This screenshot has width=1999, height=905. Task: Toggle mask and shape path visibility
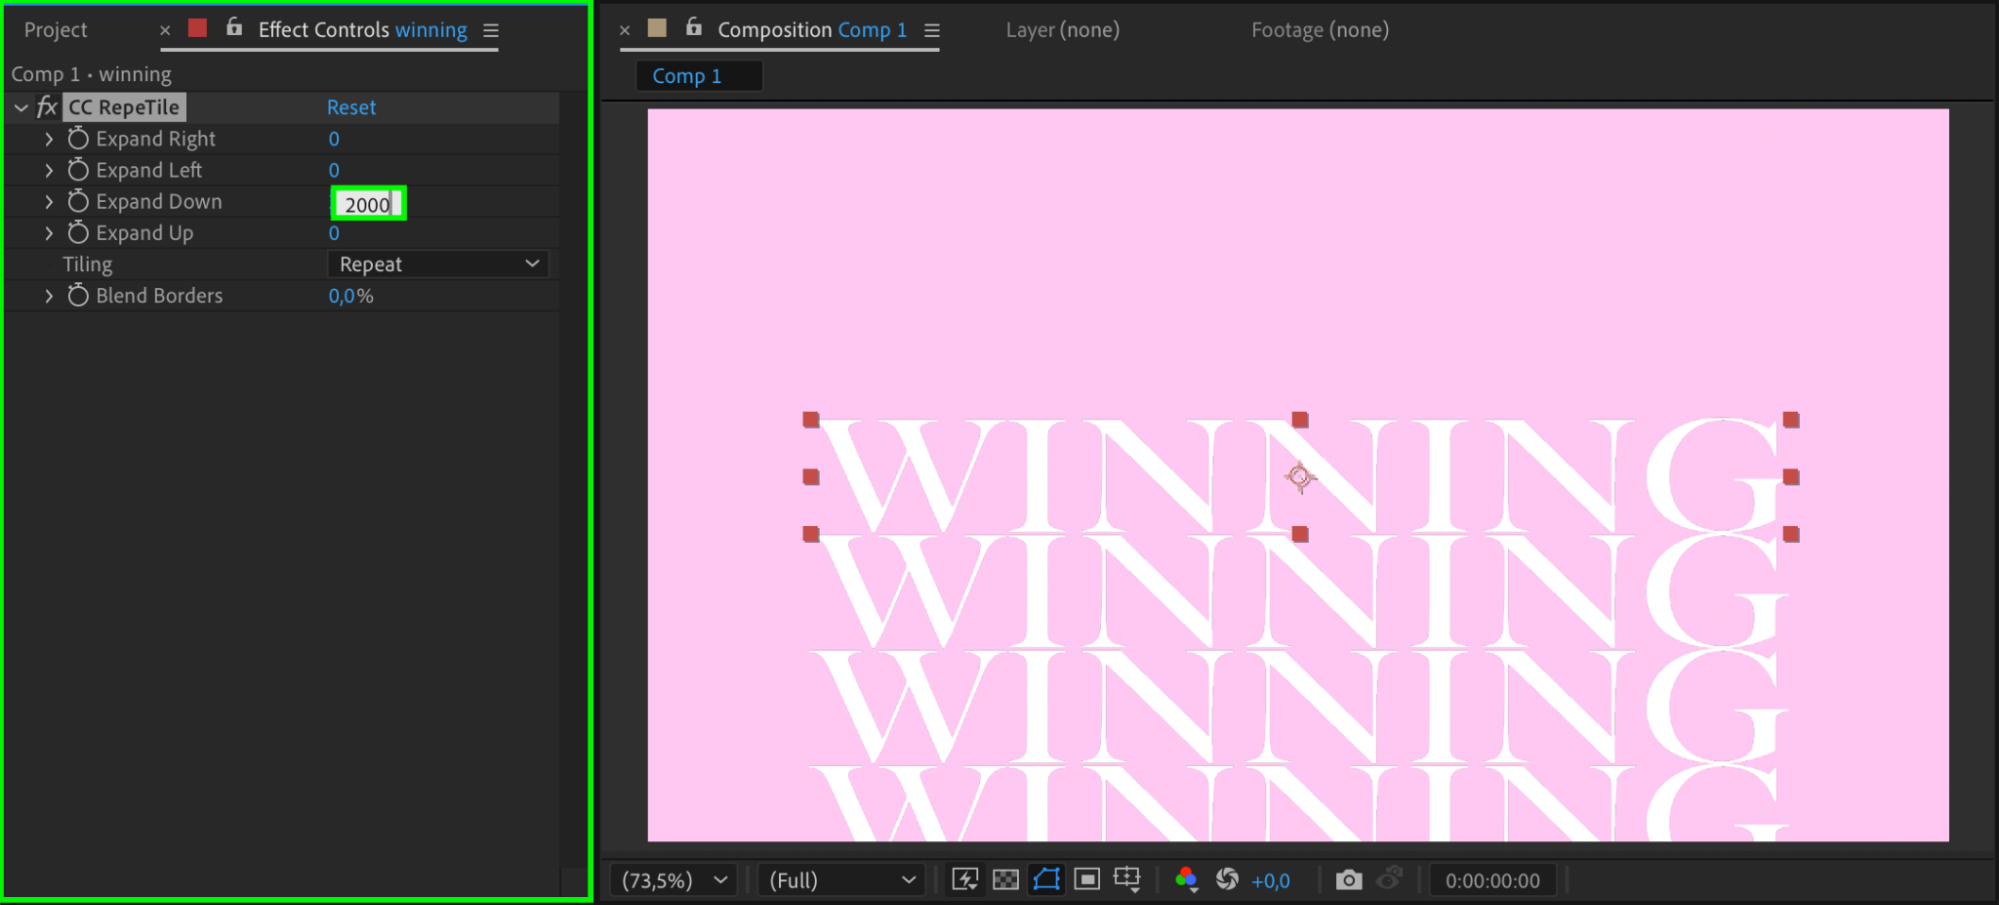(1047, 880)
